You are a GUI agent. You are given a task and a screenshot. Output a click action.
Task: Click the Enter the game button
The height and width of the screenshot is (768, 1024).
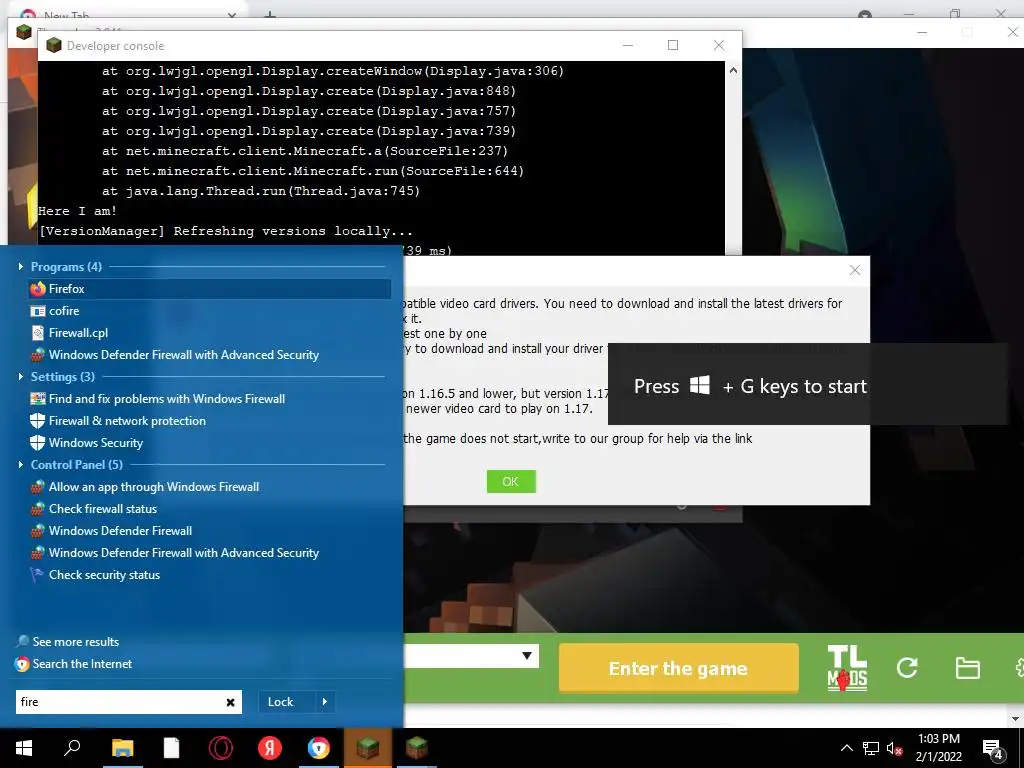tap(679, 669)
